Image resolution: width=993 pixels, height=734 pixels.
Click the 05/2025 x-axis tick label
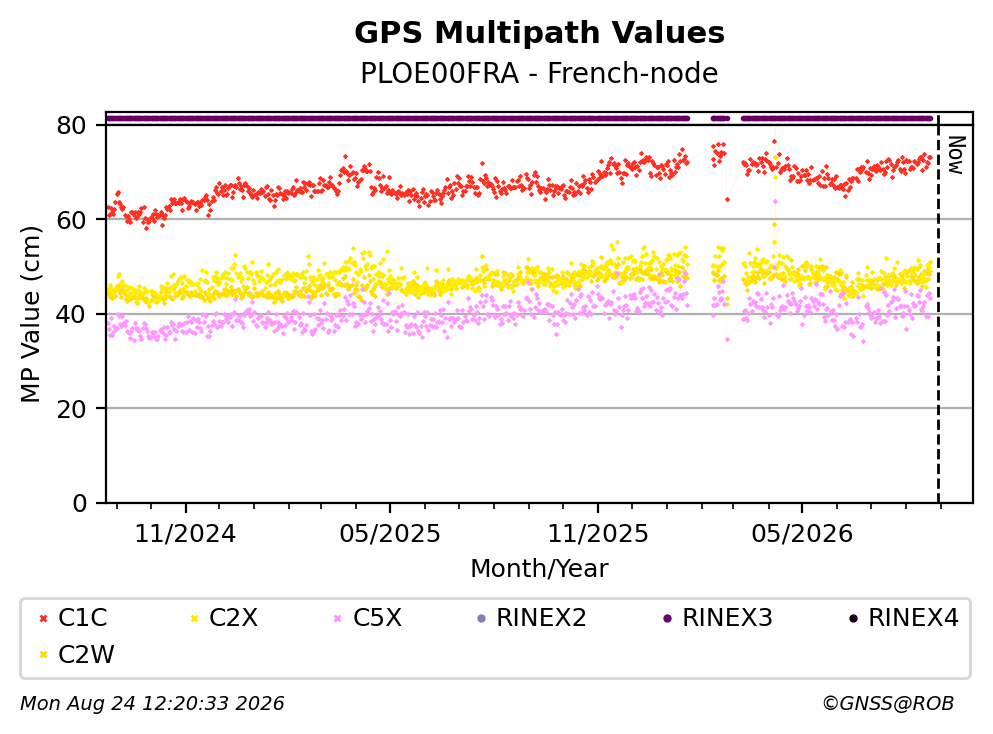pyautogui.click(x=389, y=534)
